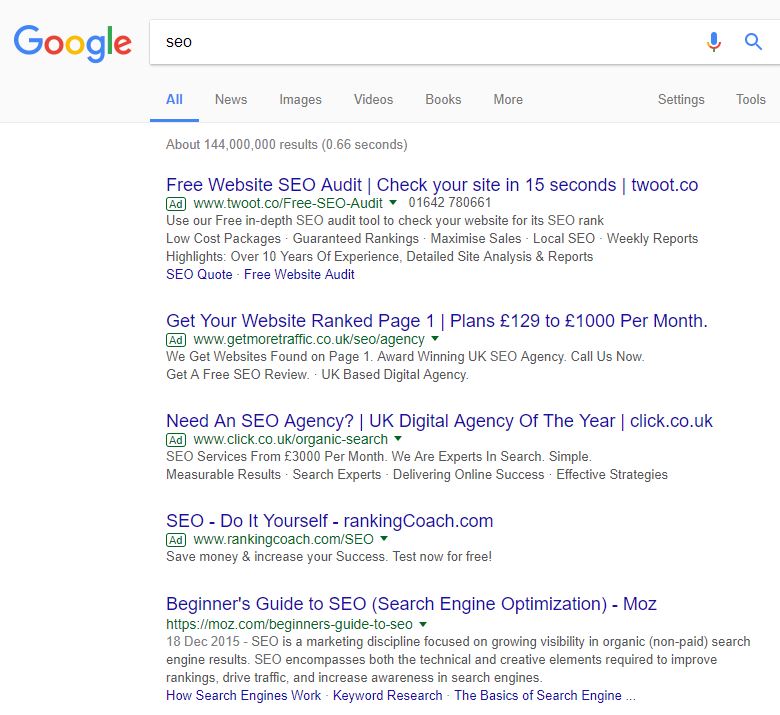Click the Ad badge beside www.rankingcoach.com
This screenshot has width=780, height=715.
[x=176, y=540]
